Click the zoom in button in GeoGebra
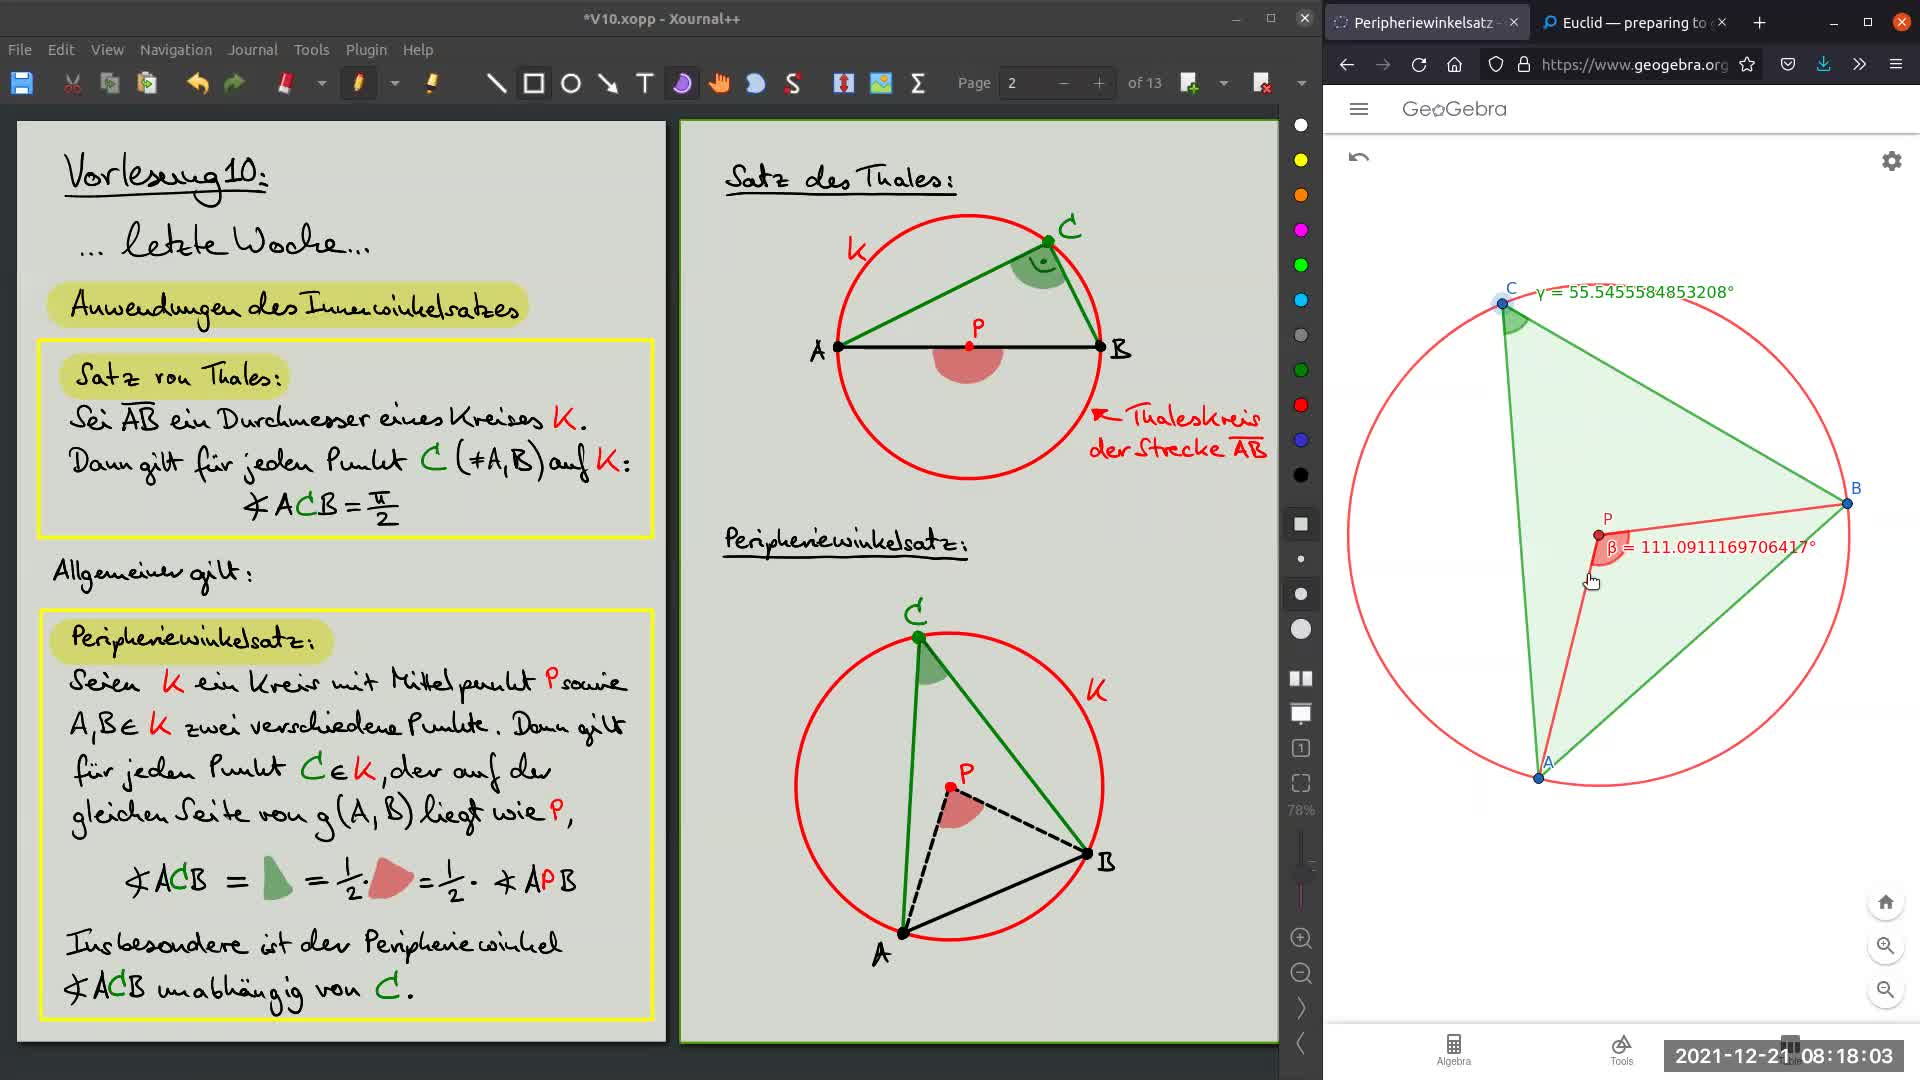The width and height of the screenshot is (1920, 1080). point(1887,945)
